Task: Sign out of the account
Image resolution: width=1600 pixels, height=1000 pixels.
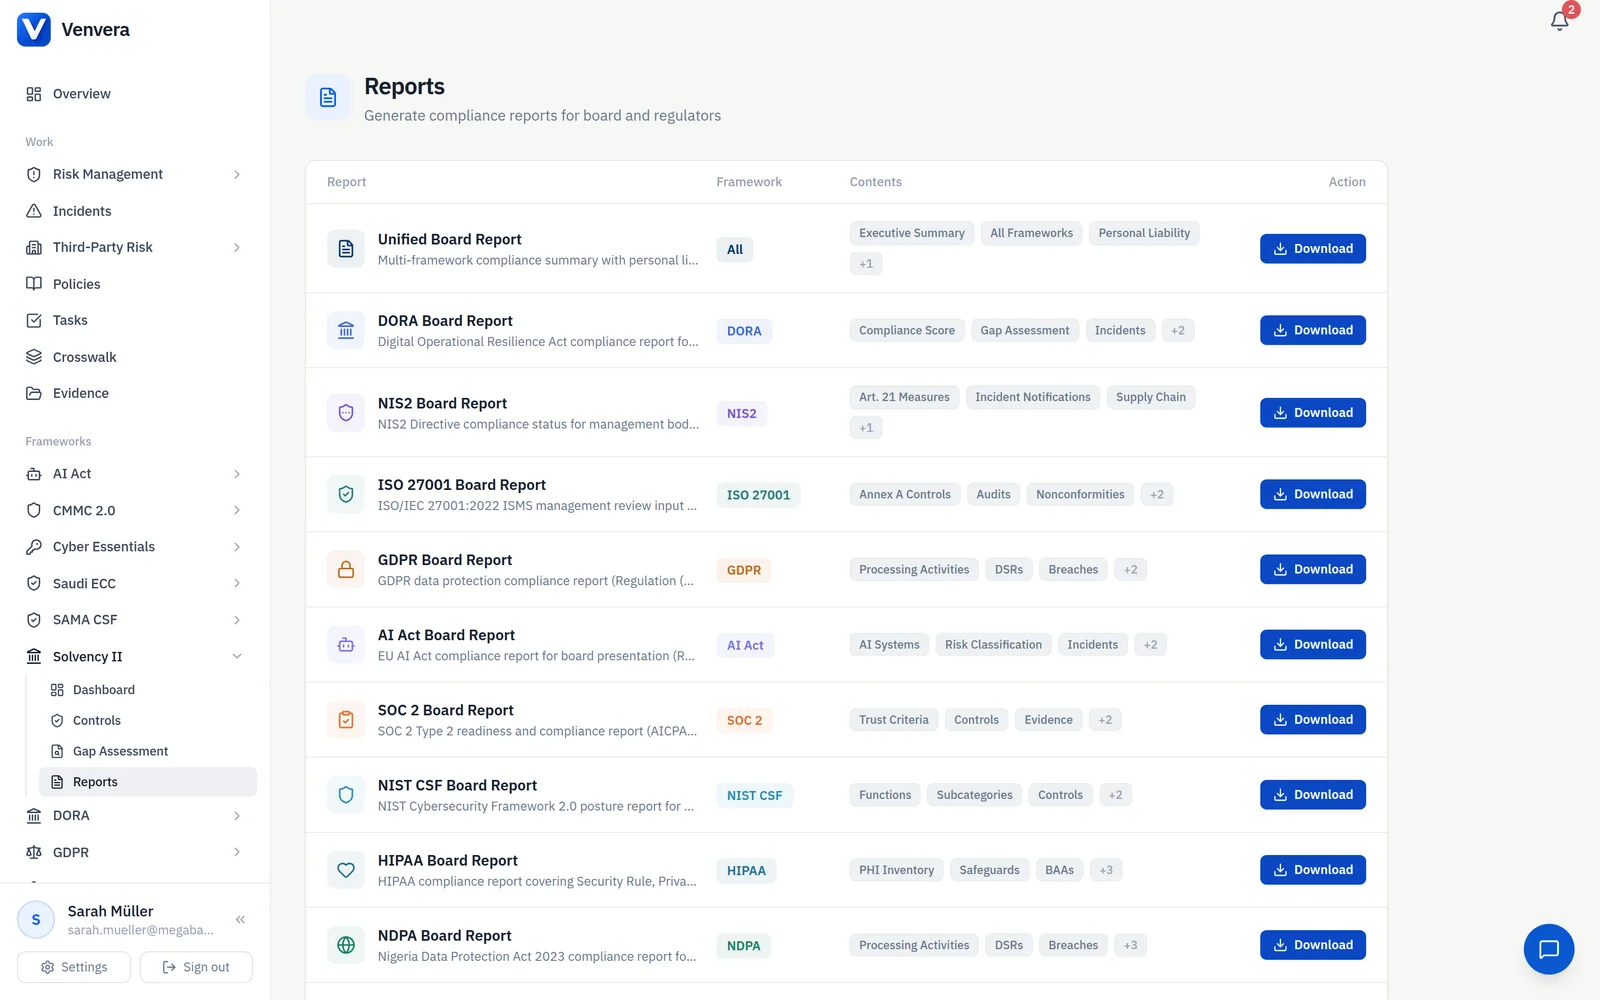Action: tap(196, 967)
